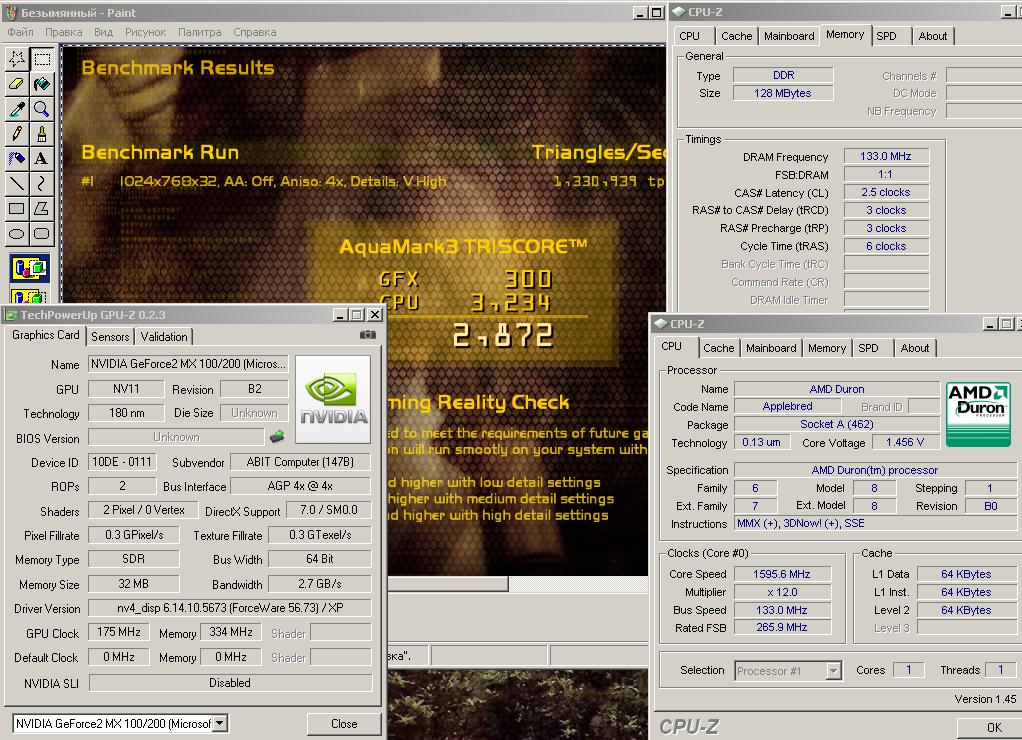Screen dimensions: 1022x740
Task: Open the graphics card selection dropdown in GPU-Z
Action: click(220, 723)
